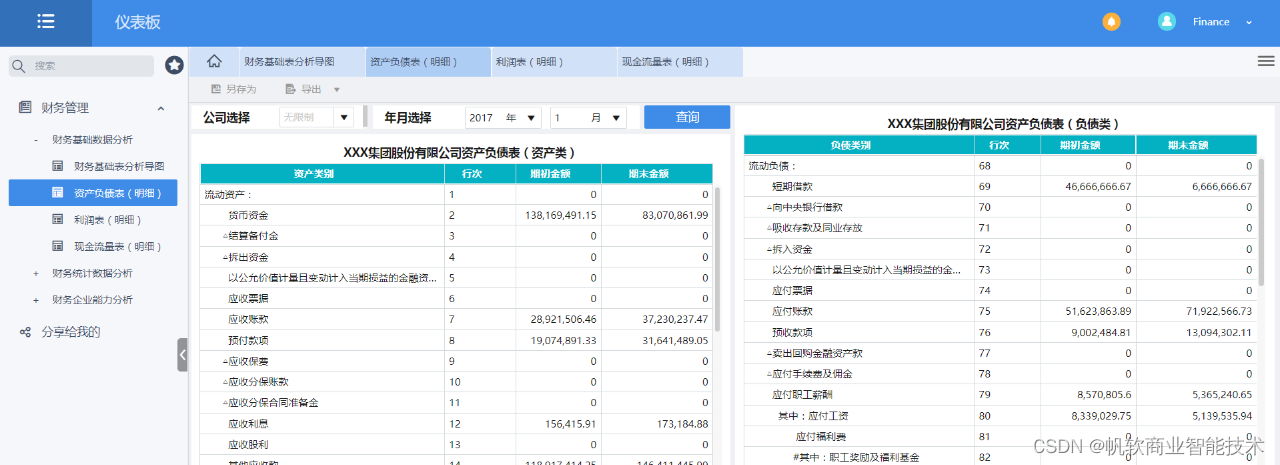The width and height of the screenshot is (1280, 465).
Task: Select the 短期借款 row label
Action: tap(792, 186)
